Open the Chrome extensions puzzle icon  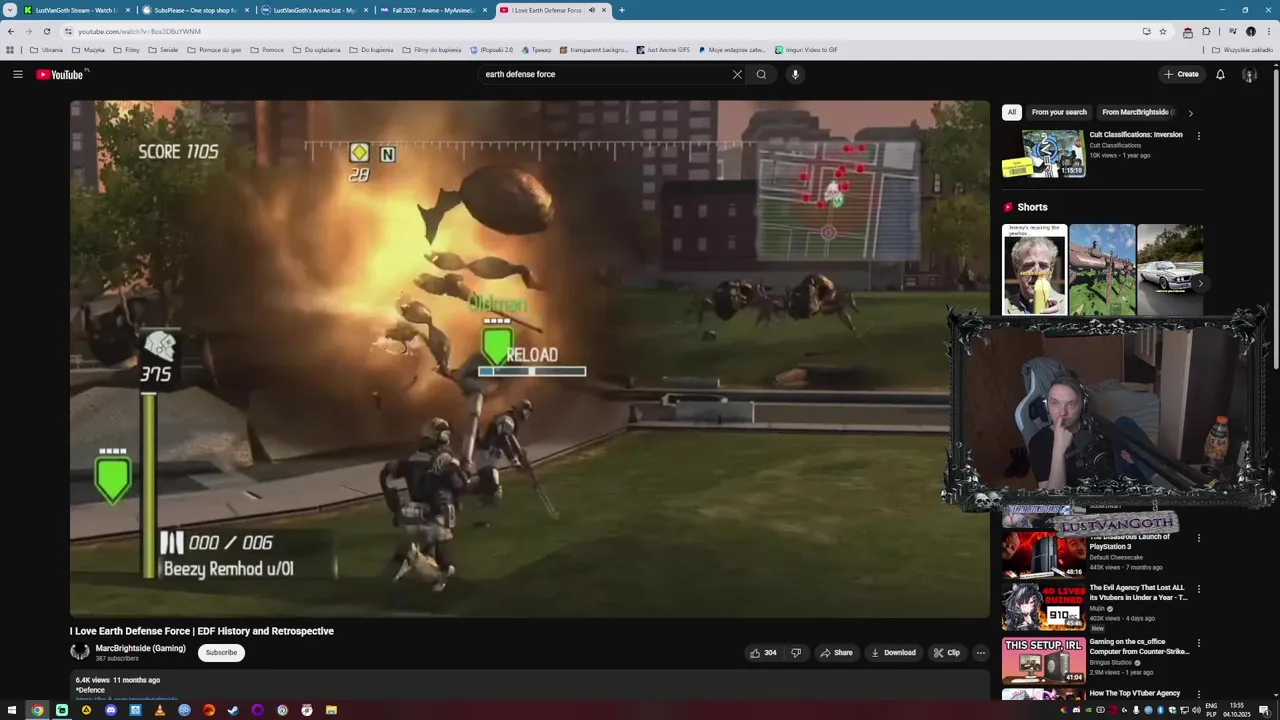tap(1206, 31)
